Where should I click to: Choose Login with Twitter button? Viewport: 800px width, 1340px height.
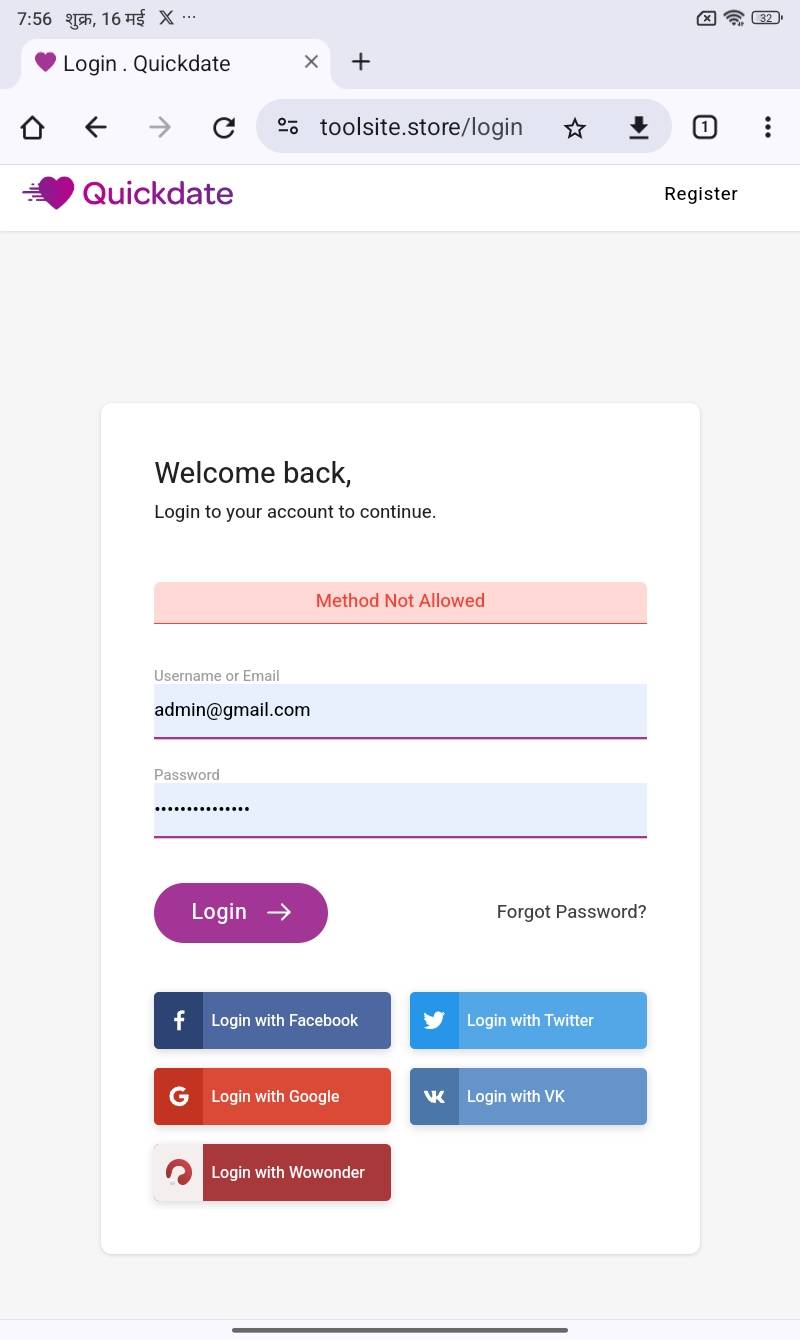(x=528, y=1020)
